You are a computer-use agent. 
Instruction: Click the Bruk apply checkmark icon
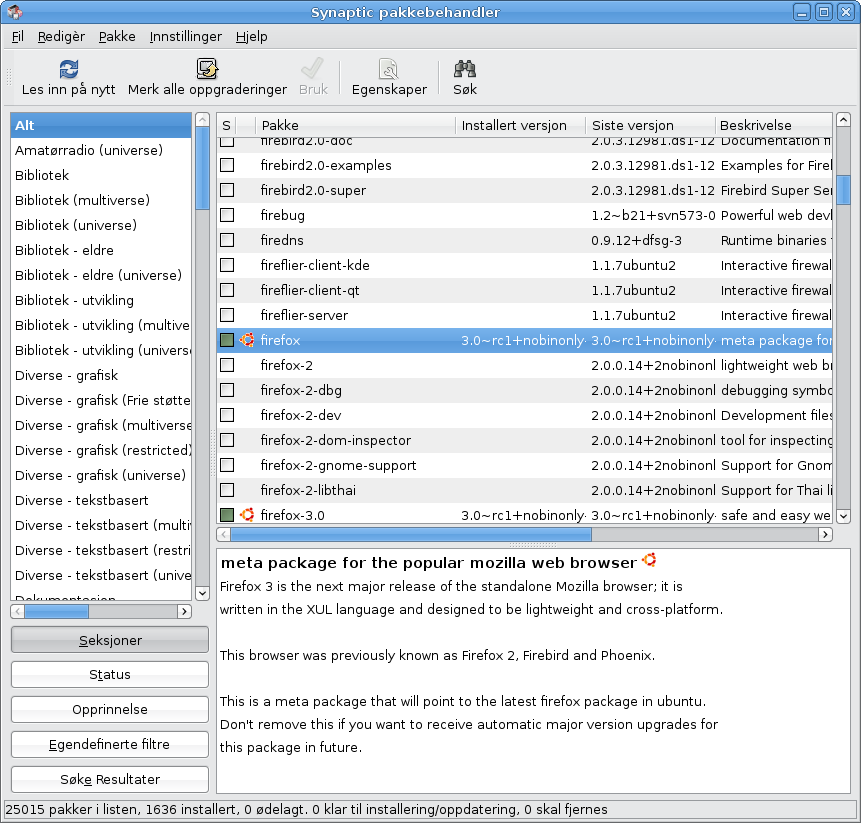312,69
